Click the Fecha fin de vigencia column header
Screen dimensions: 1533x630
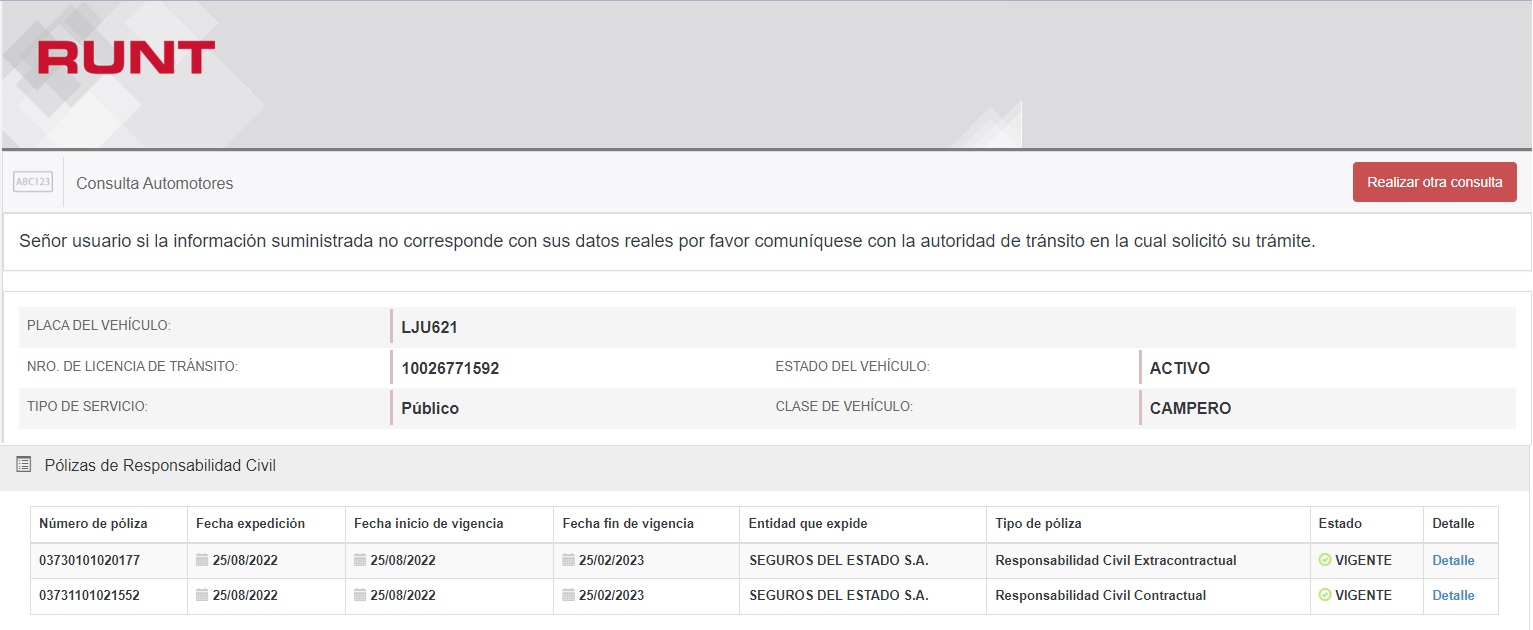(x=627, y=523)
